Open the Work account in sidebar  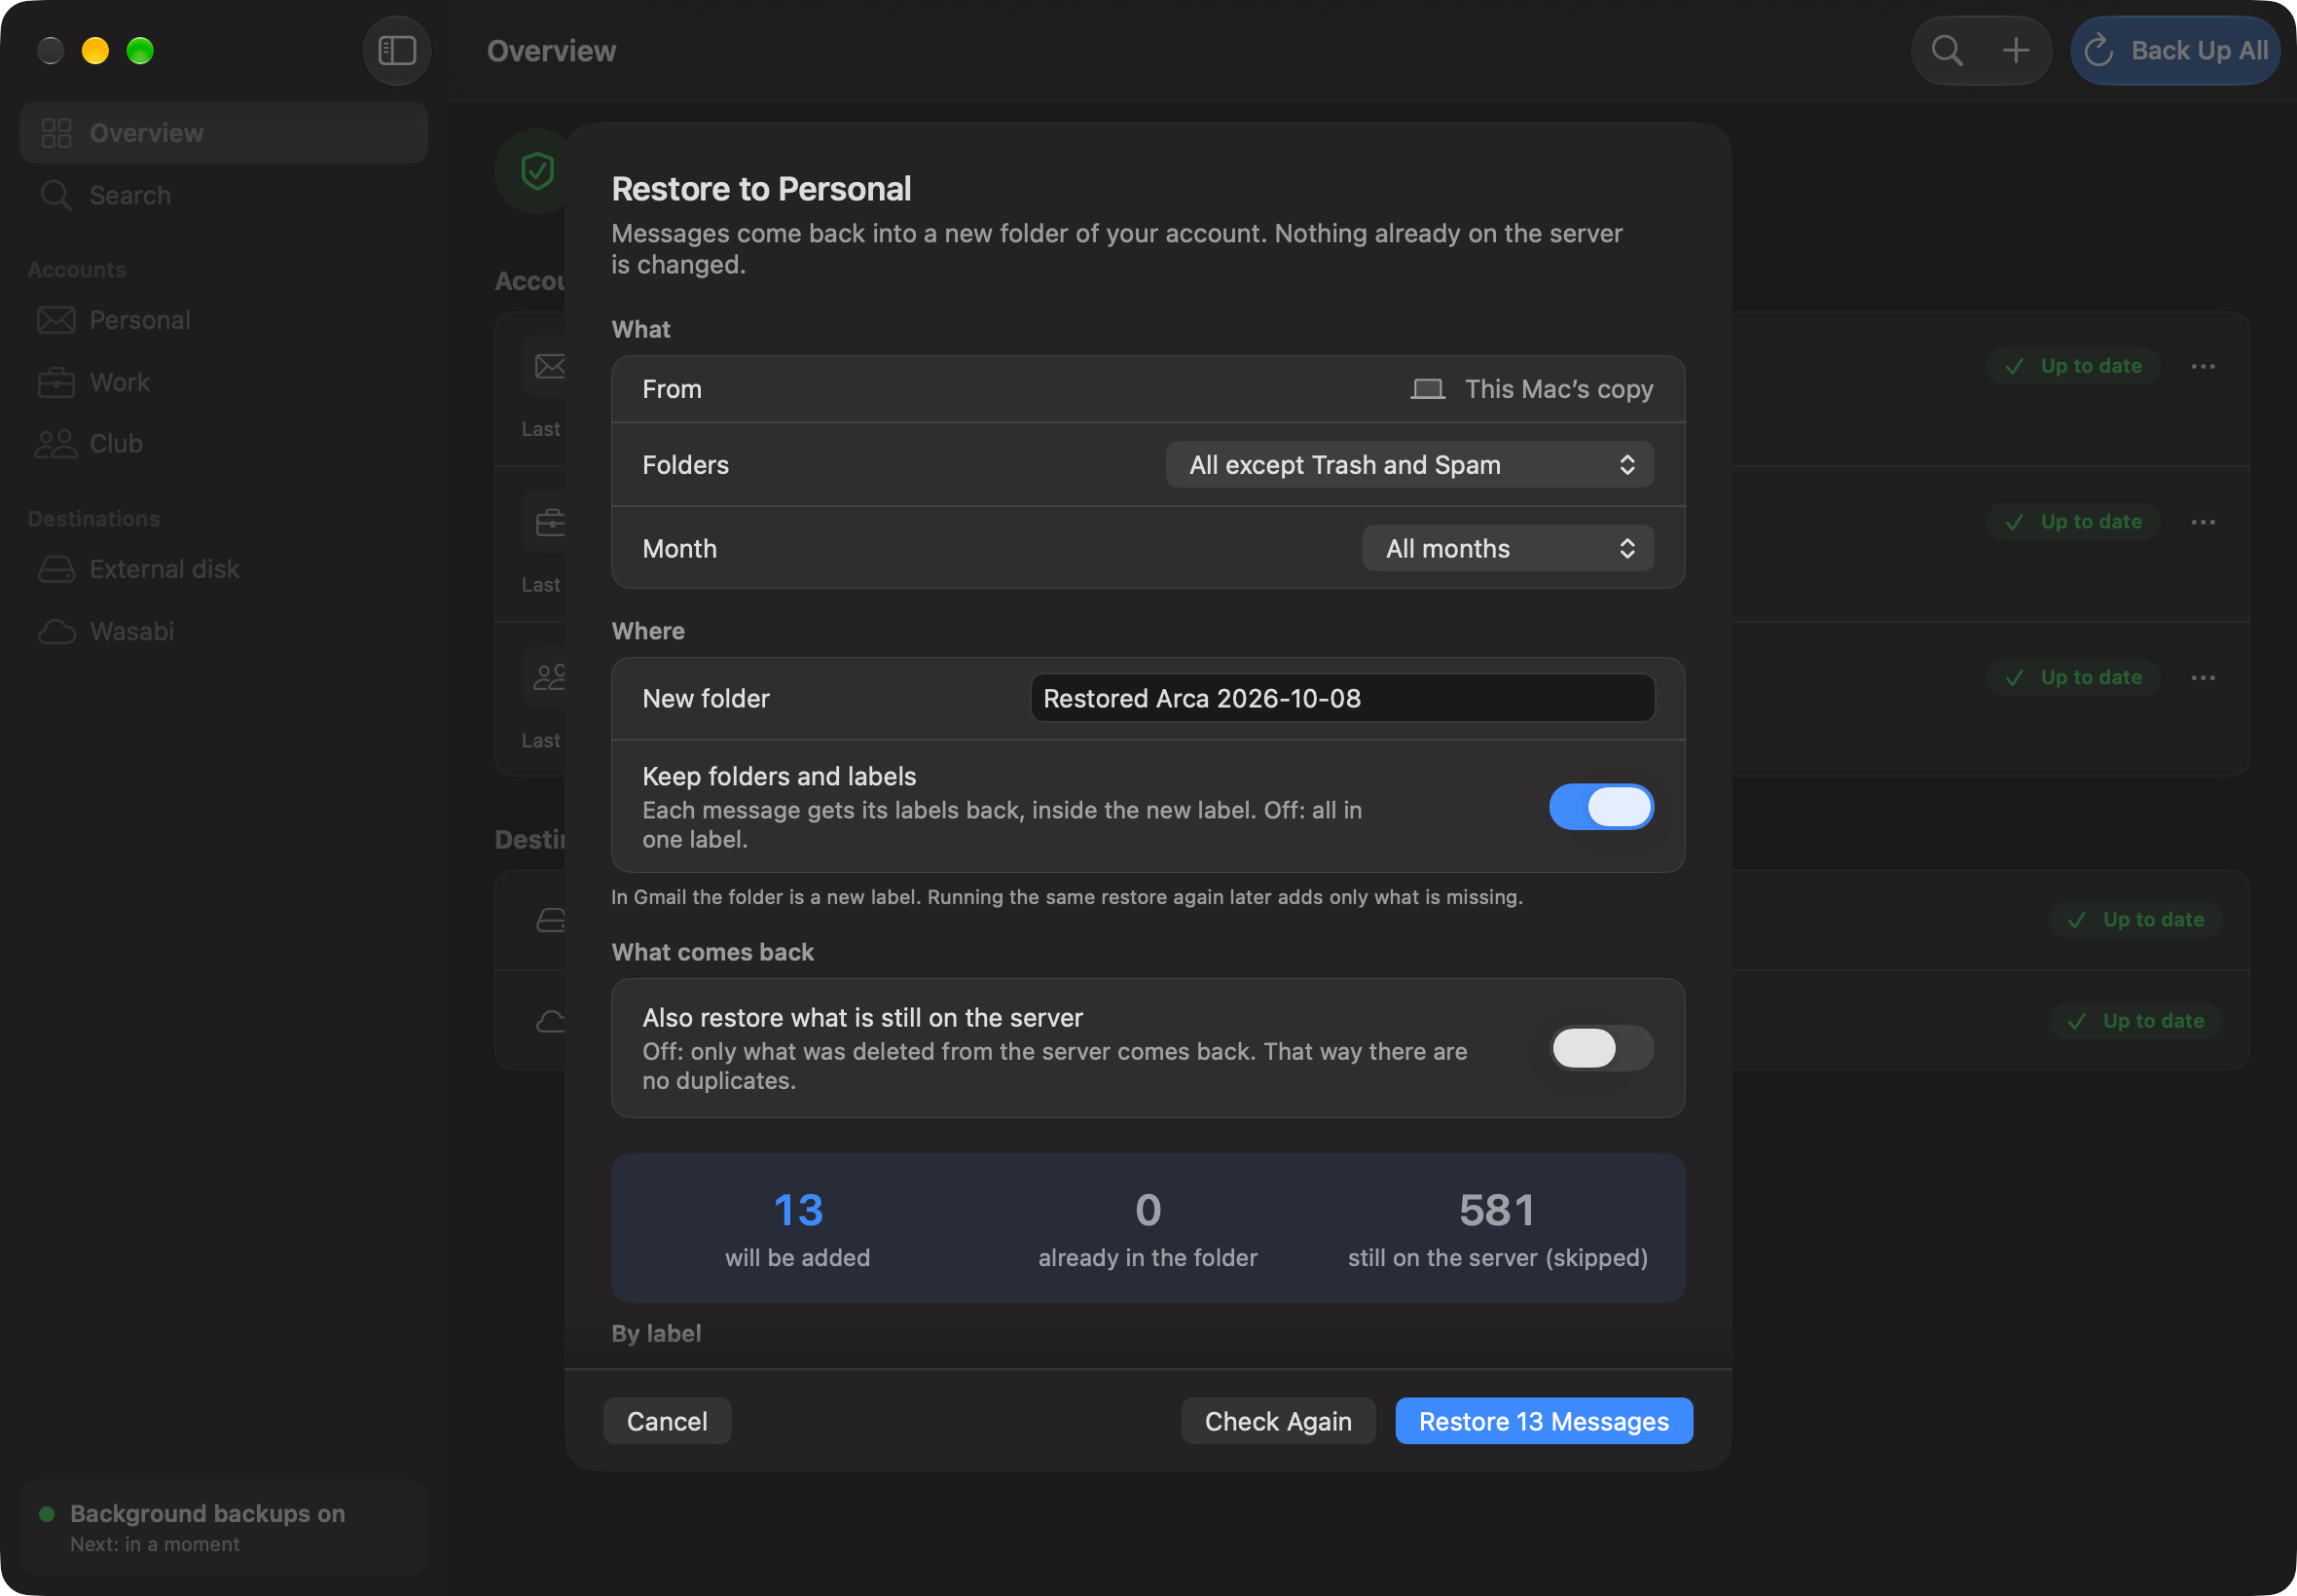223,382
